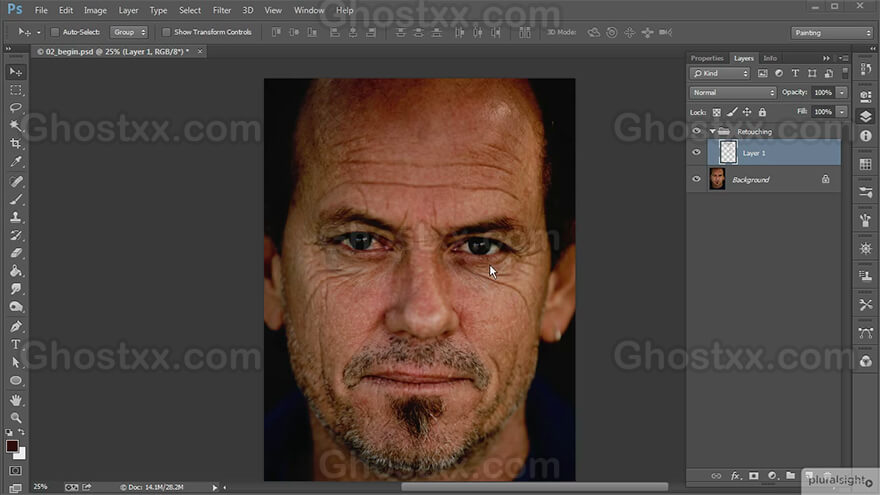Screen dimensions: 880x495
Task: Open the layer filter Kind dropdown
Action: click(x=719, y=74)
